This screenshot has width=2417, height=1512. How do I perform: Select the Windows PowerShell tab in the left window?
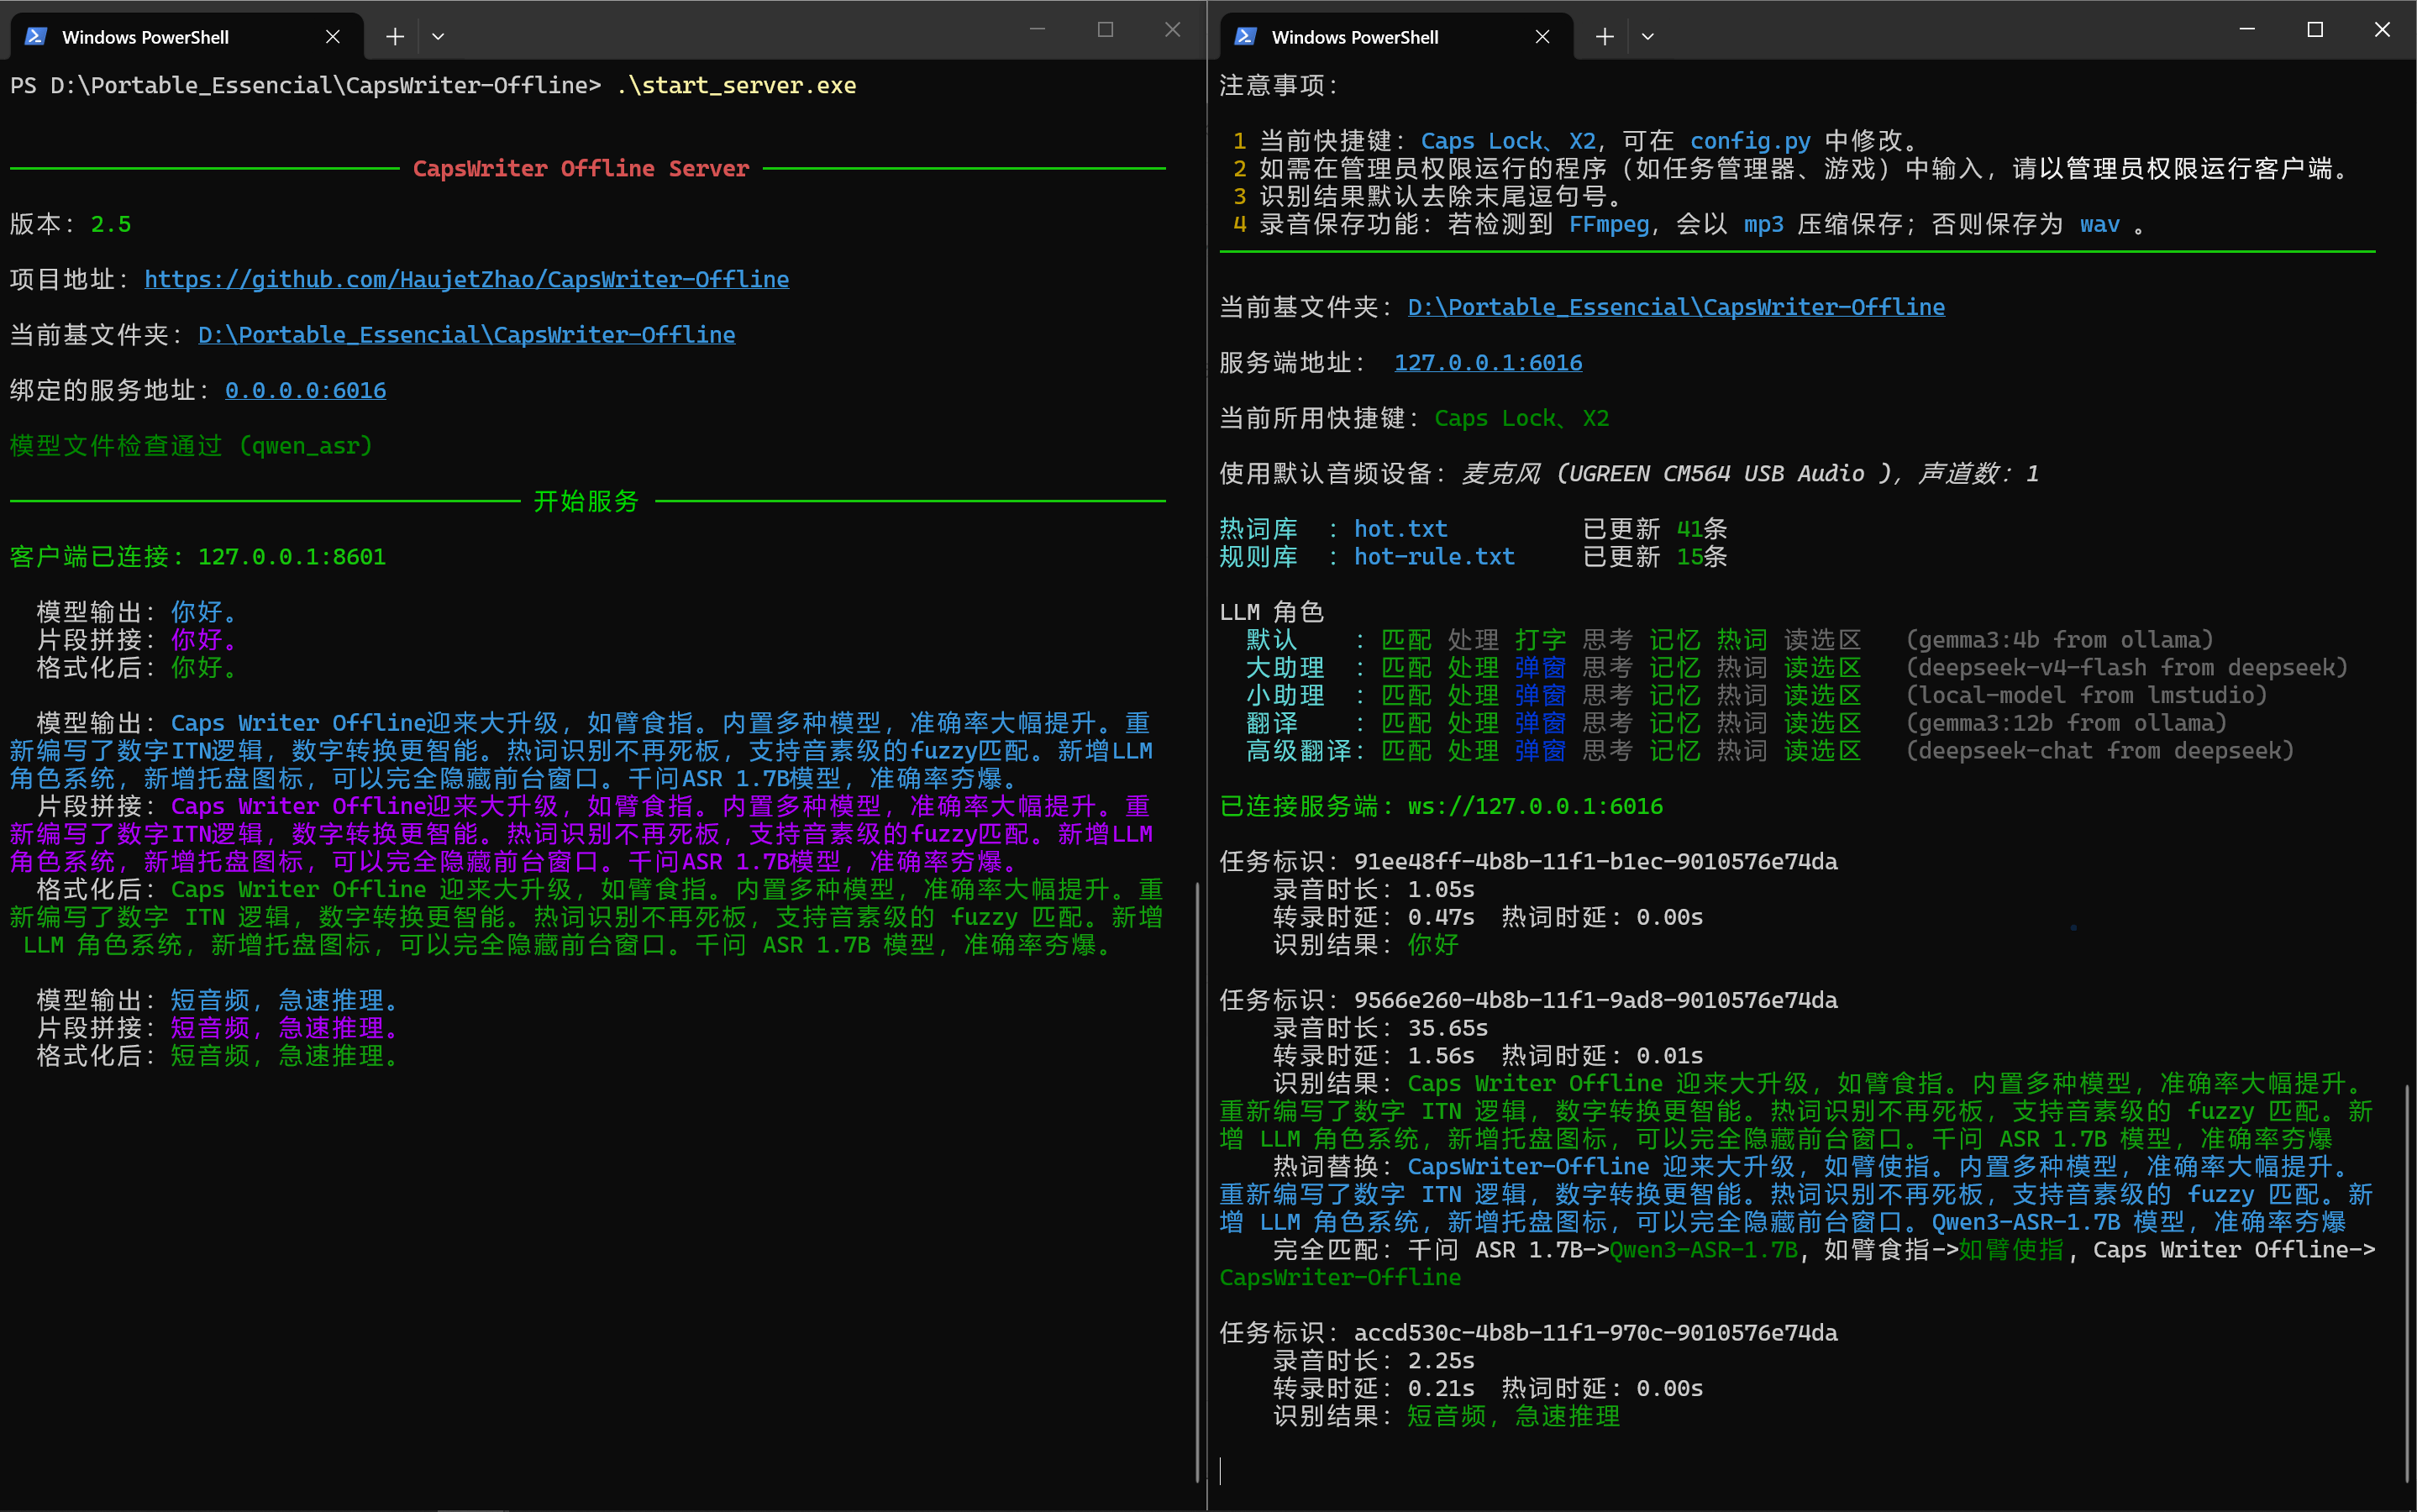pyautogui.click(x=186, y=37)
